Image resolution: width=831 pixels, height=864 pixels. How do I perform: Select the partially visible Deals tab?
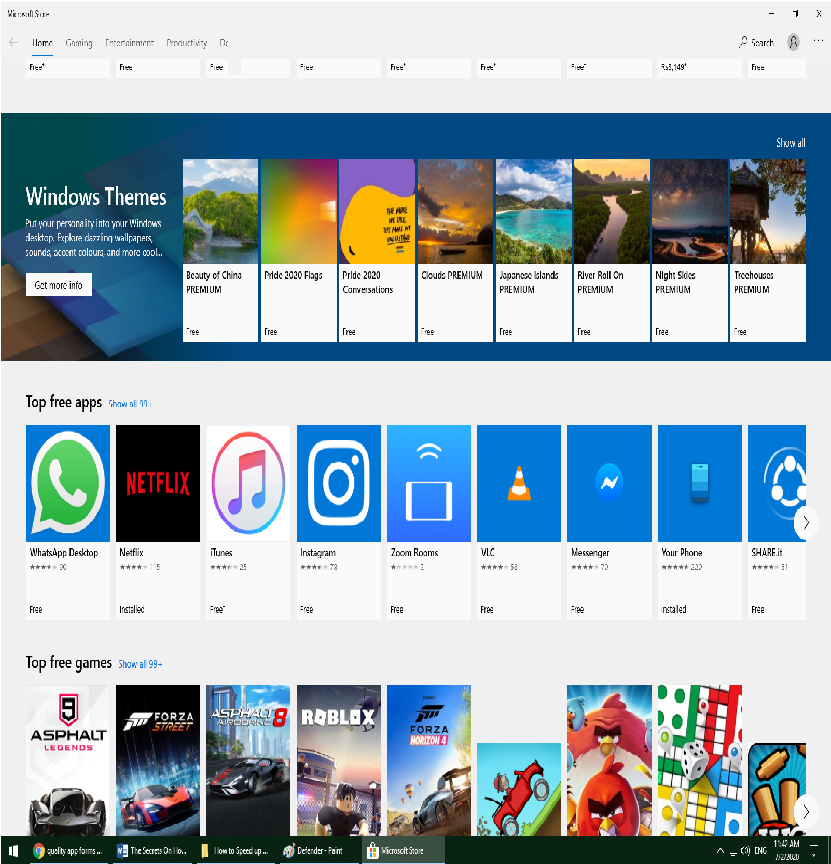pos(224,43)
